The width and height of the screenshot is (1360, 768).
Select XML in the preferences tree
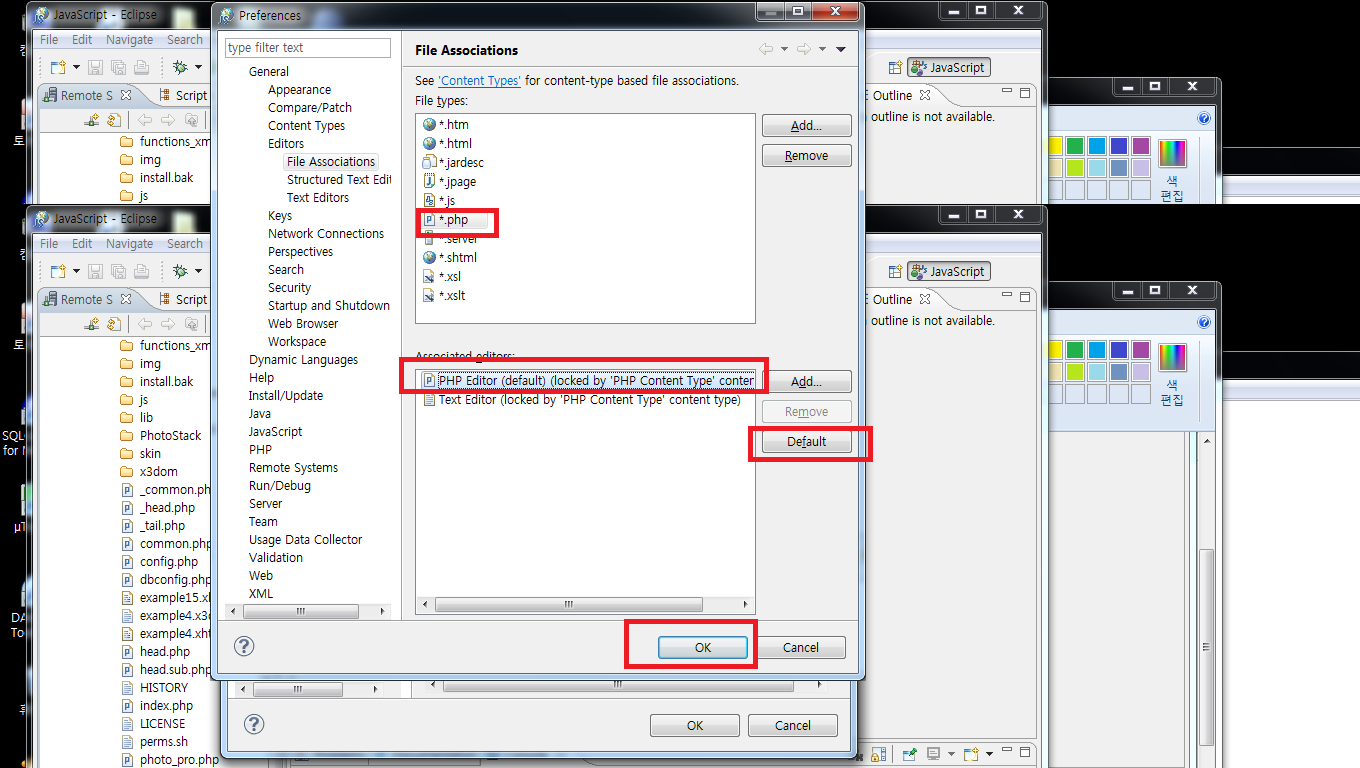(x=261, y=594)
